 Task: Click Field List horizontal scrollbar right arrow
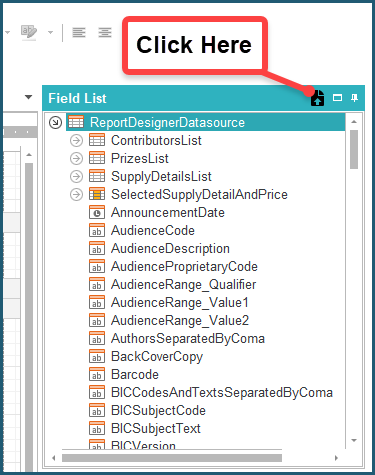pyautogui.click(x=336, y=458)
